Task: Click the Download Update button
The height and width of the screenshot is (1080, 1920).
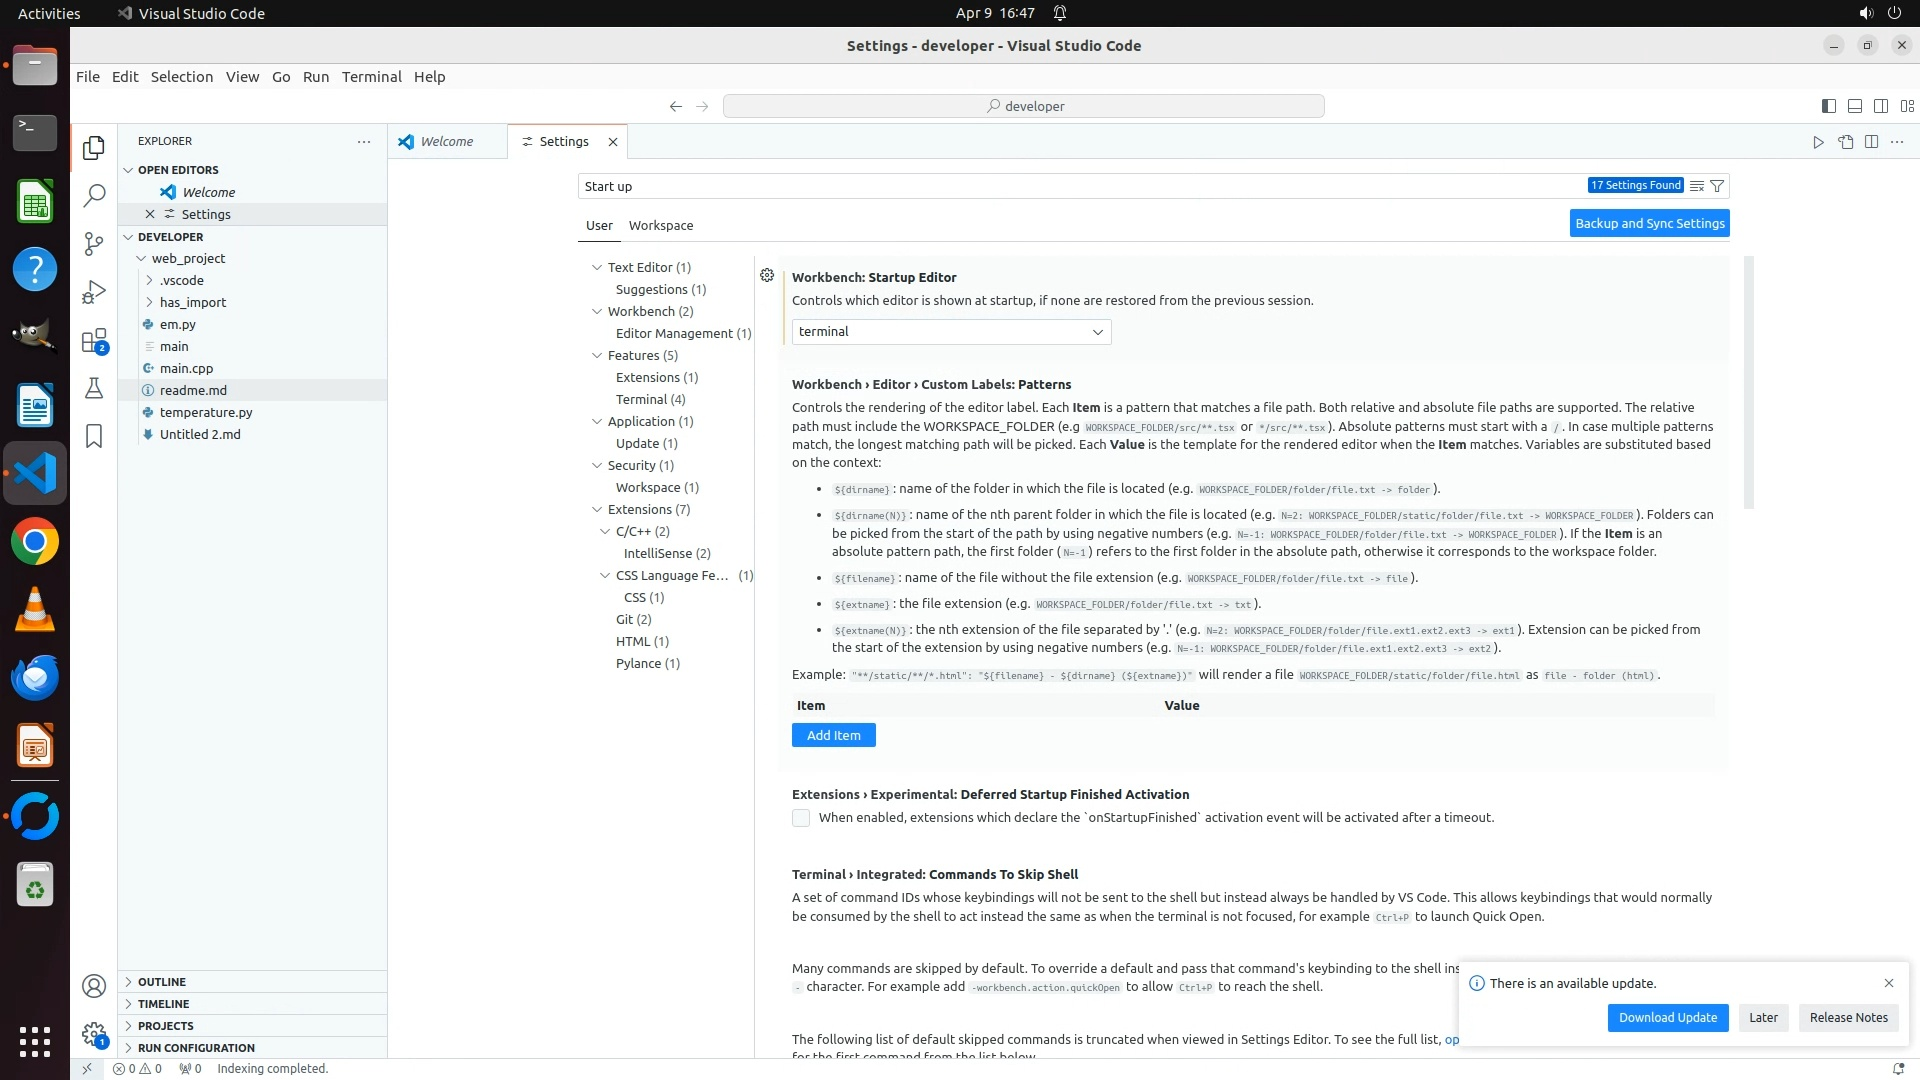Action: click(1667, 1017)
